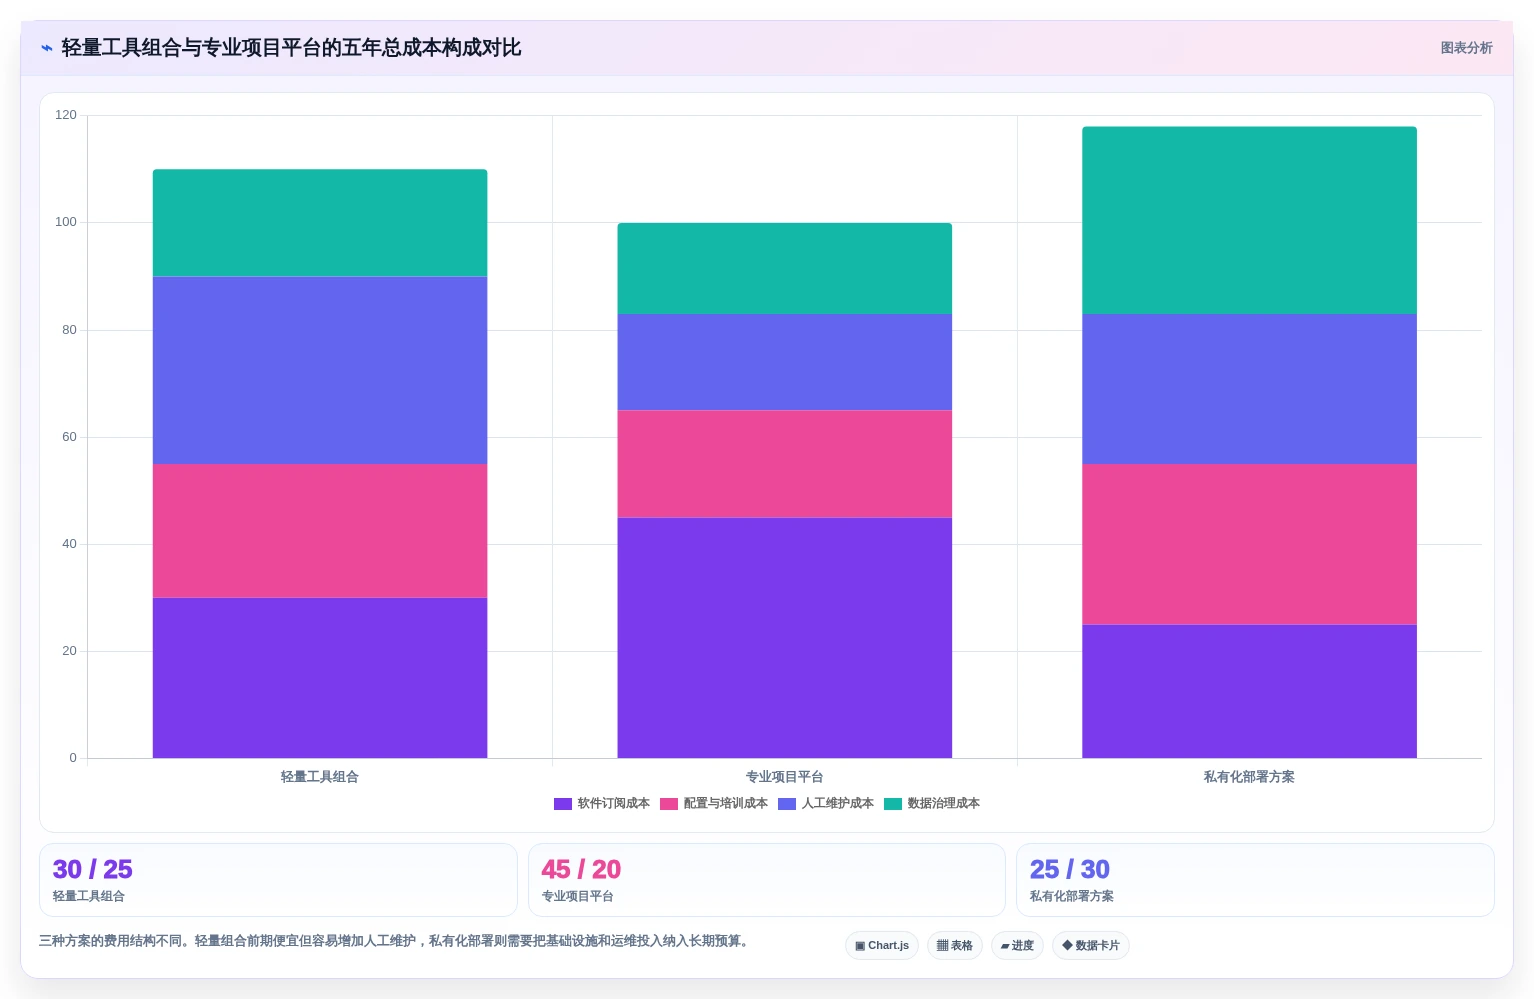This screenshot has width=1534, height=999.
Task: Click the 120 y-axis tick label
Action: coord(66,115)
